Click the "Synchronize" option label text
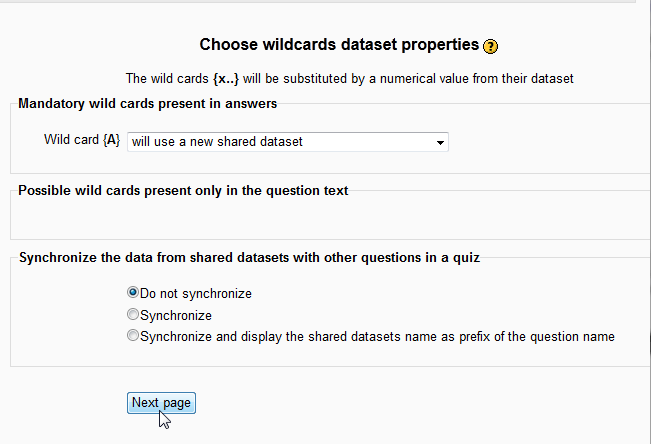The image size is (651, 444). (x=176, y=315)
